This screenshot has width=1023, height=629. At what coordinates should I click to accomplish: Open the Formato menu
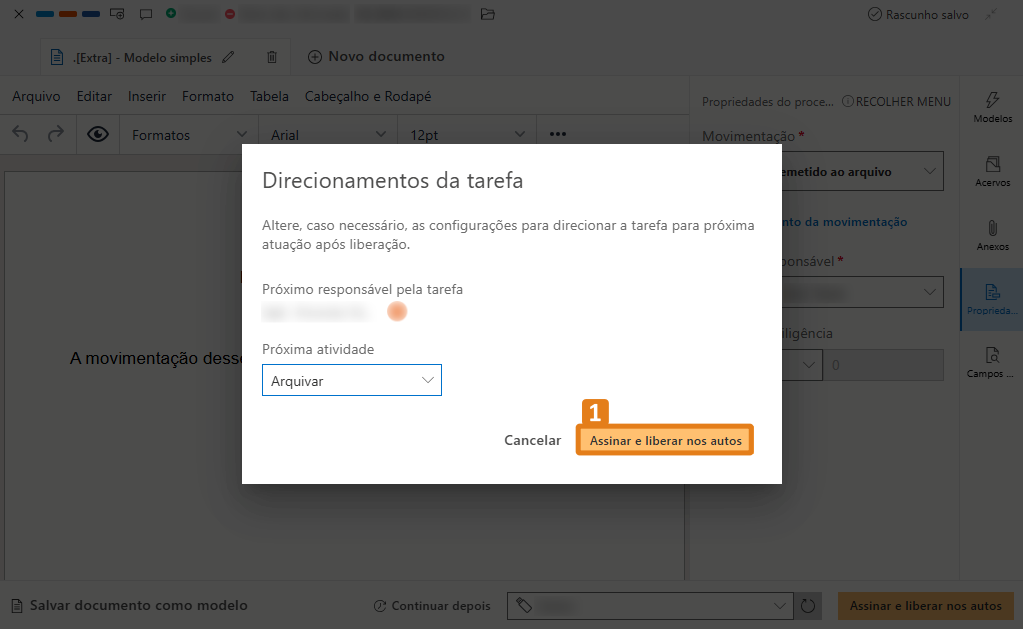pos(207,96)
